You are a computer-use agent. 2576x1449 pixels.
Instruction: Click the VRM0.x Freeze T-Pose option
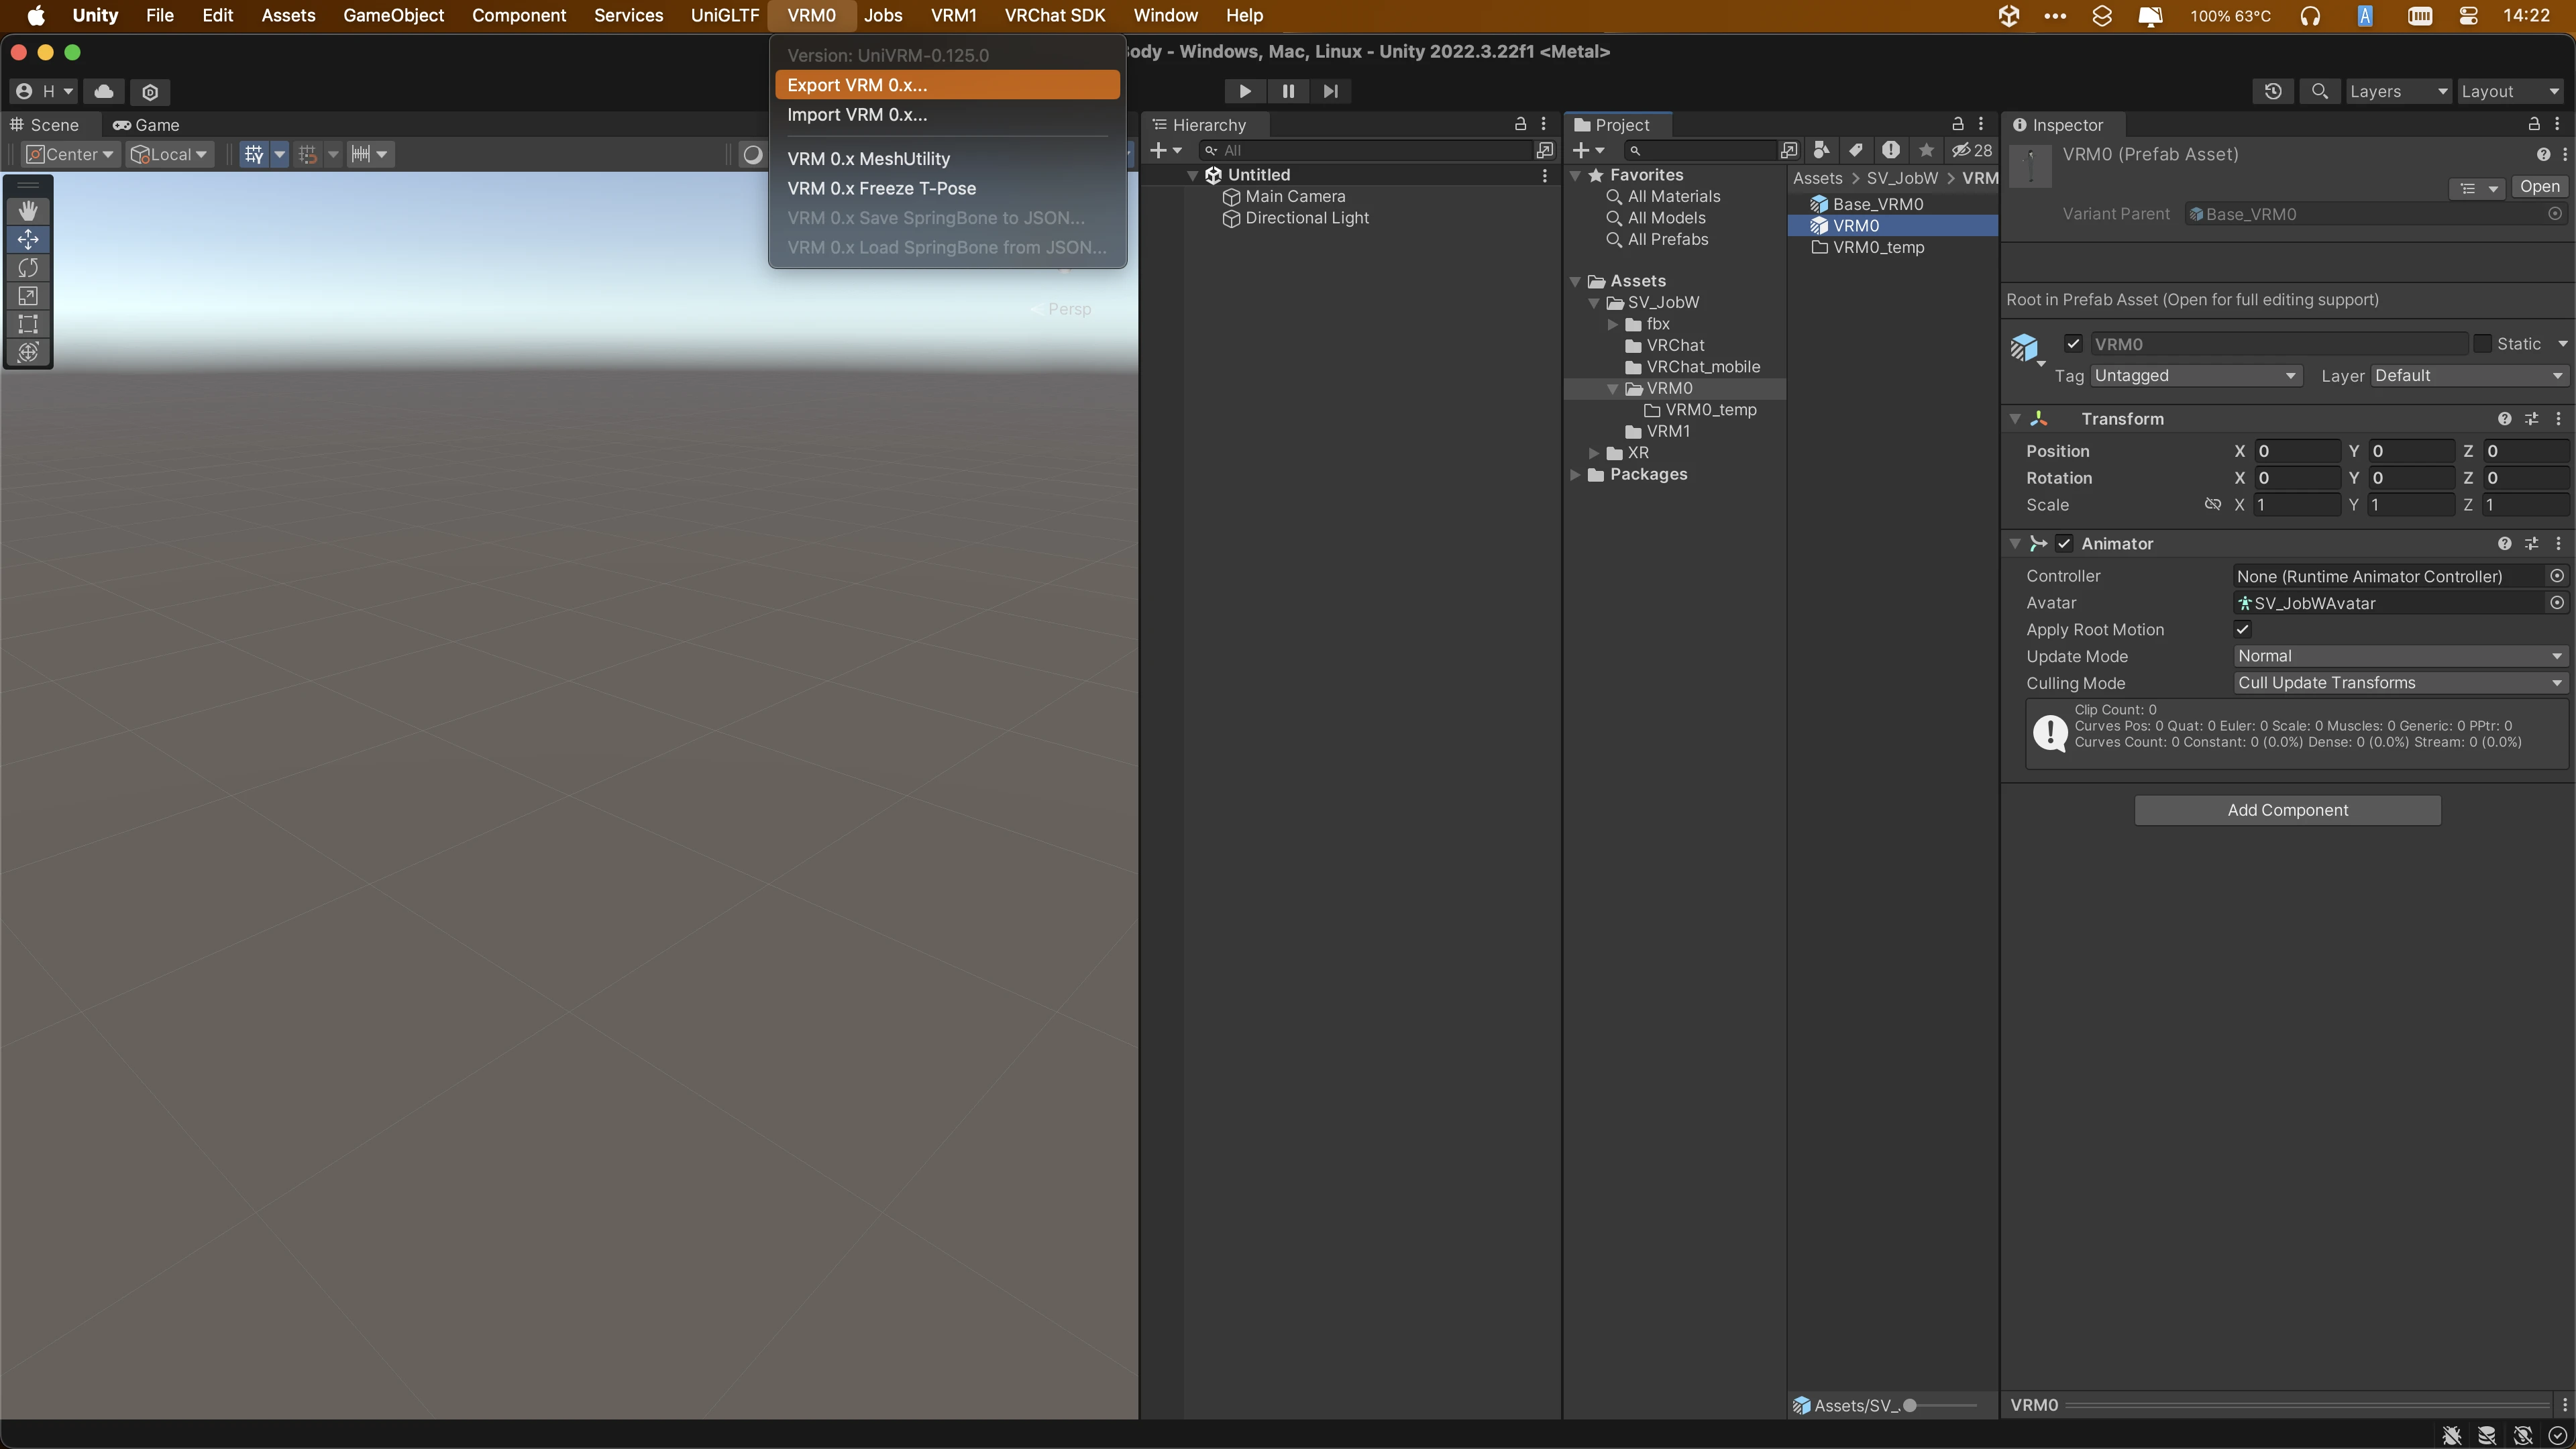click(x=883, y=188)
